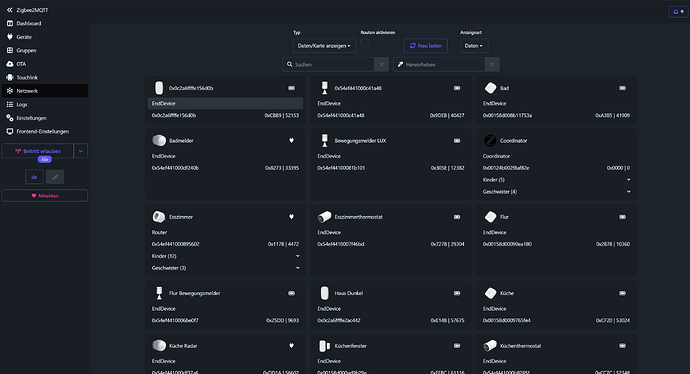Collapse the Zigbee2MQTT sidebar arrows icon

[9, 10]
